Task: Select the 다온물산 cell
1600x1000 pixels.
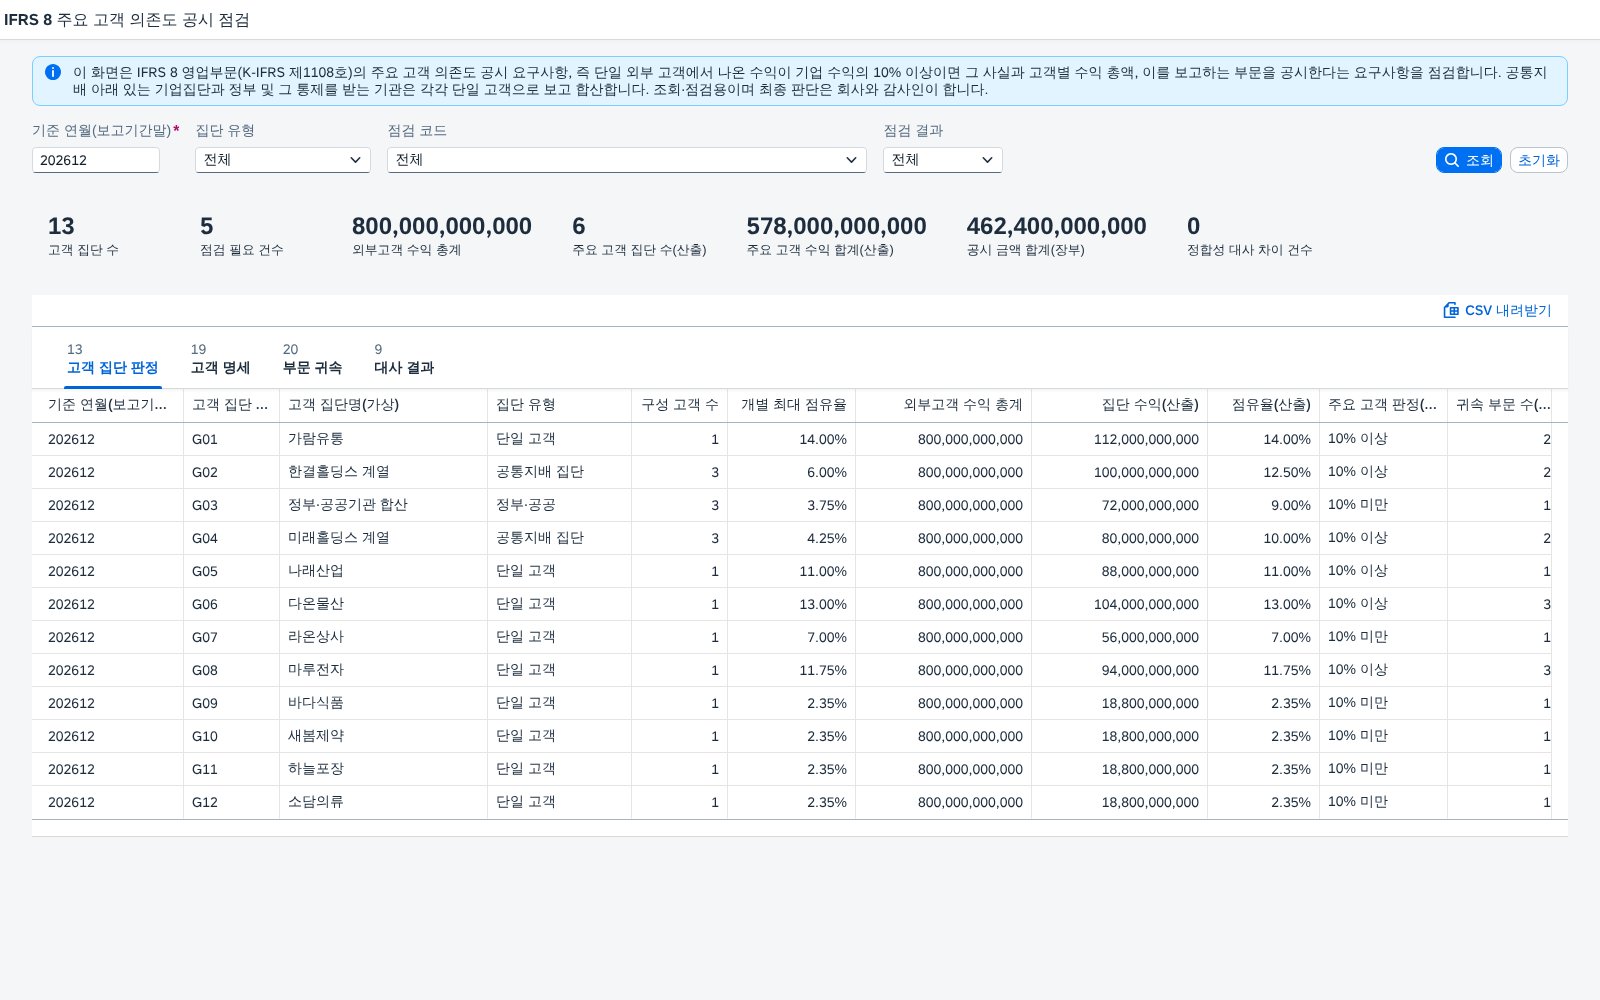Action: [383, 604]
